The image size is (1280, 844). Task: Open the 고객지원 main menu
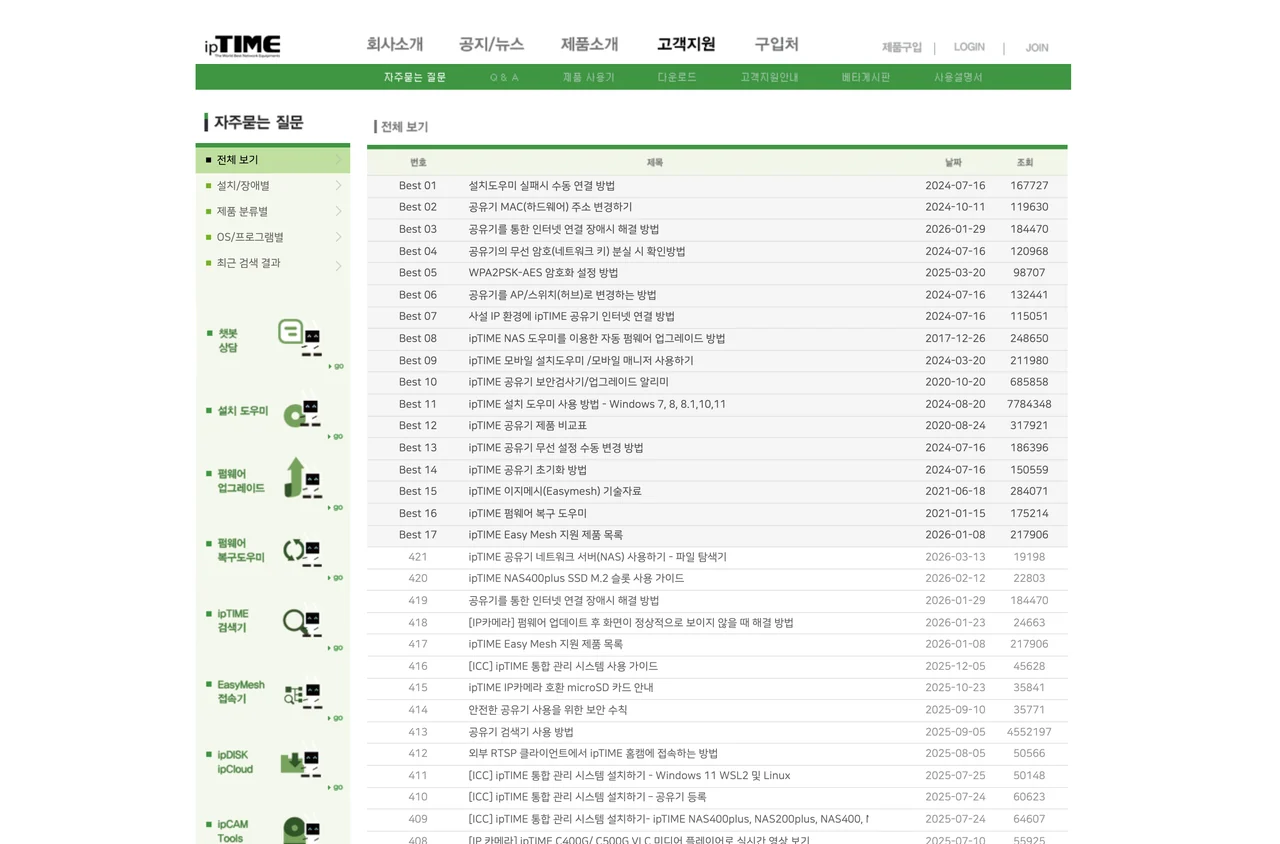click(686, 44)
